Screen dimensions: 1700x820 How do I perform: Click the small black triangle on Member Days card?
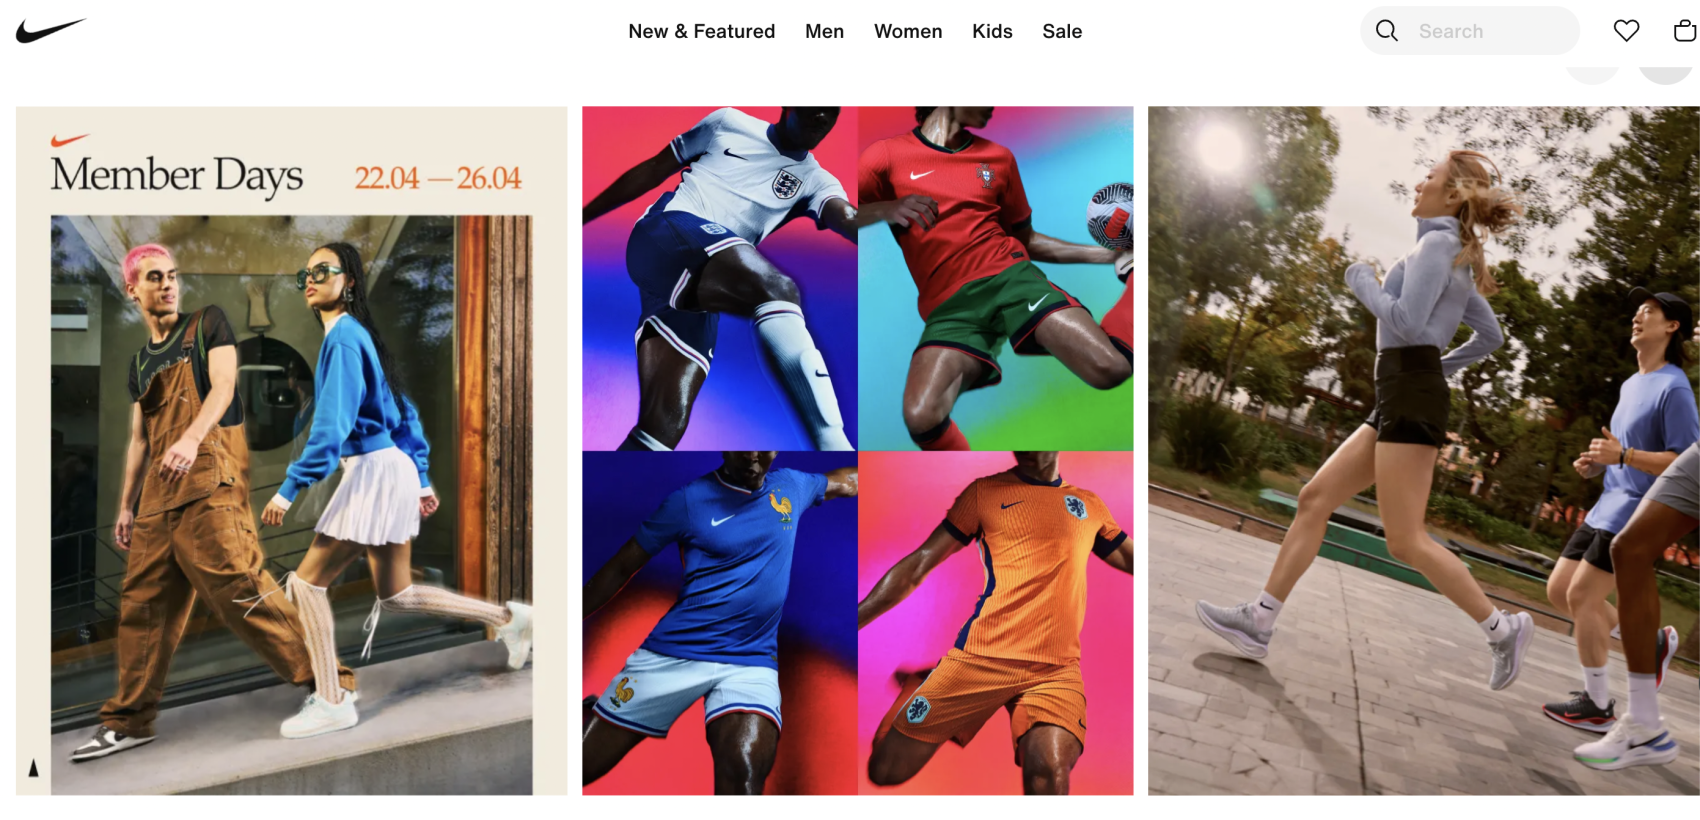tap(33, 768)
